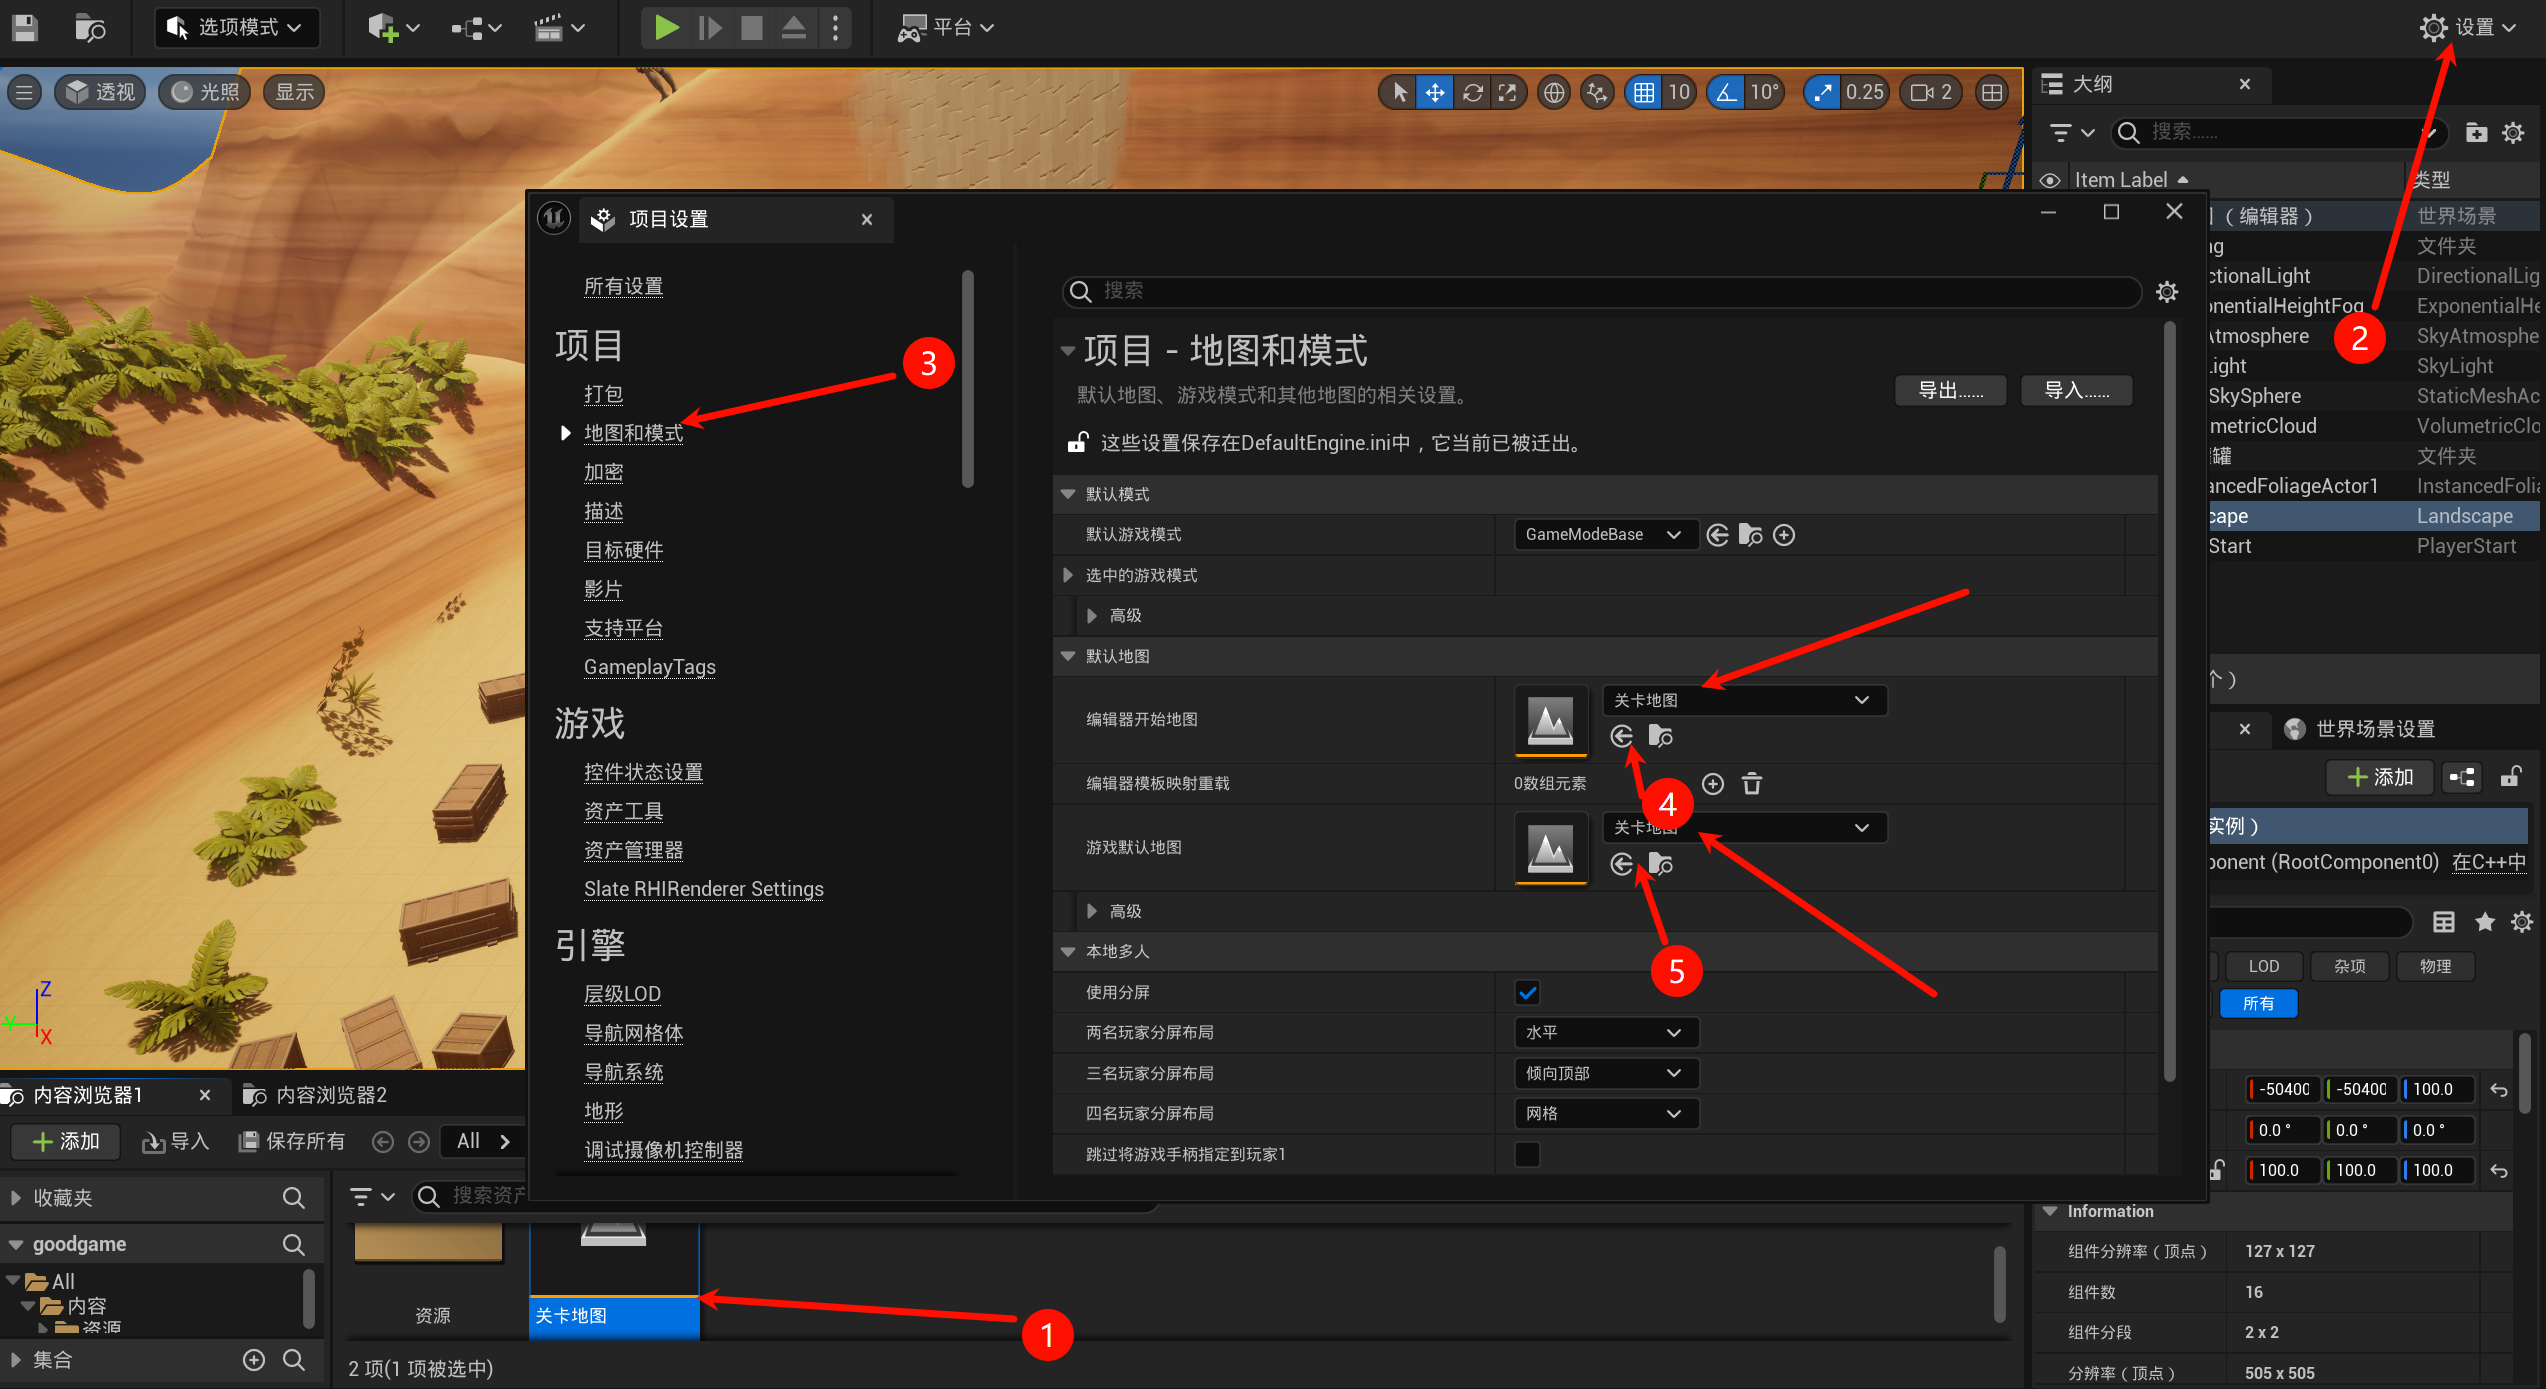Screen dimensions: 2546x1389
Task: Open the Packaging settings category
Action: [x=603, y=394]
